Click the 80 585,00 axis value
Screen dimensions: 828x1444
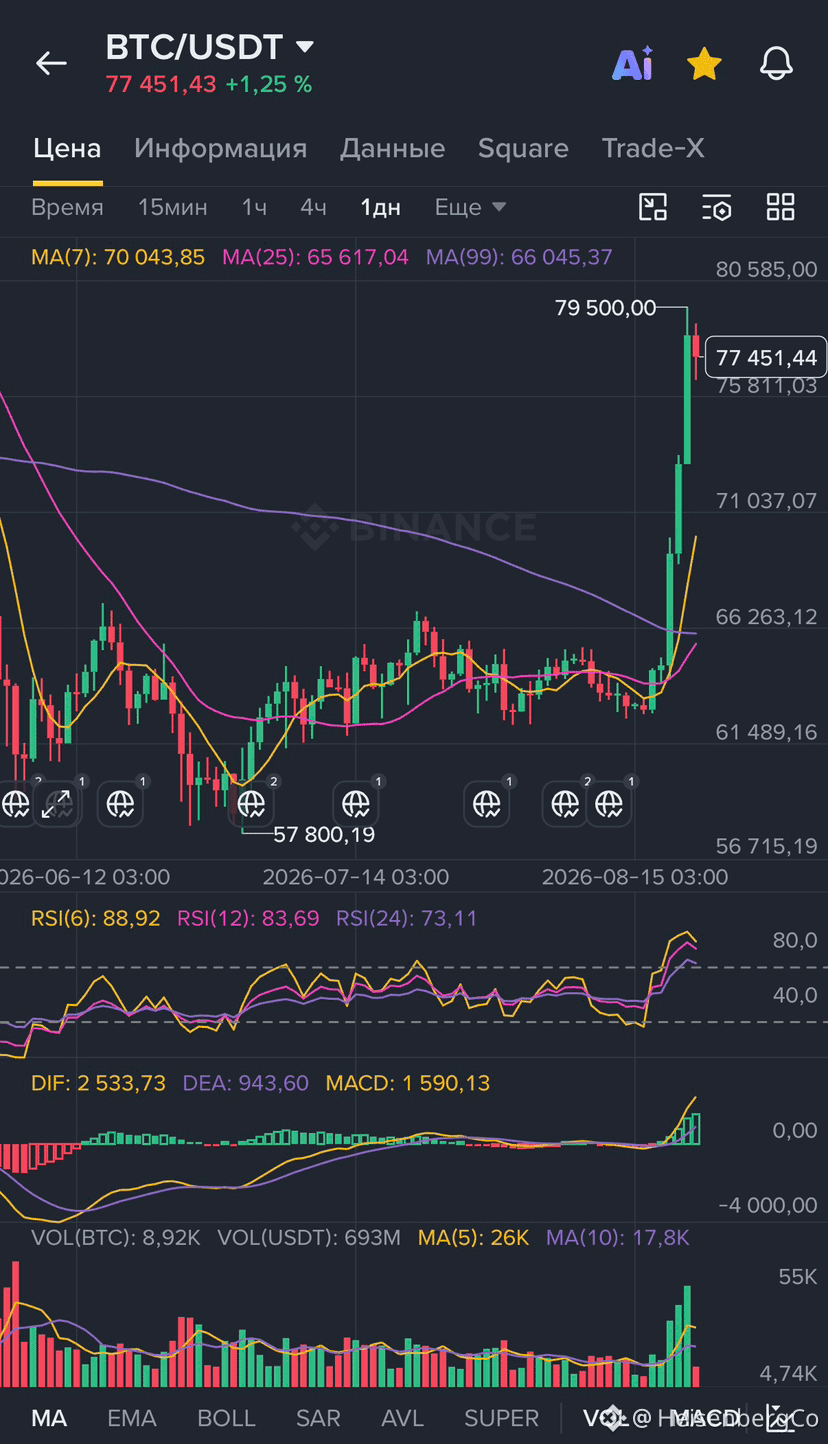767,269
